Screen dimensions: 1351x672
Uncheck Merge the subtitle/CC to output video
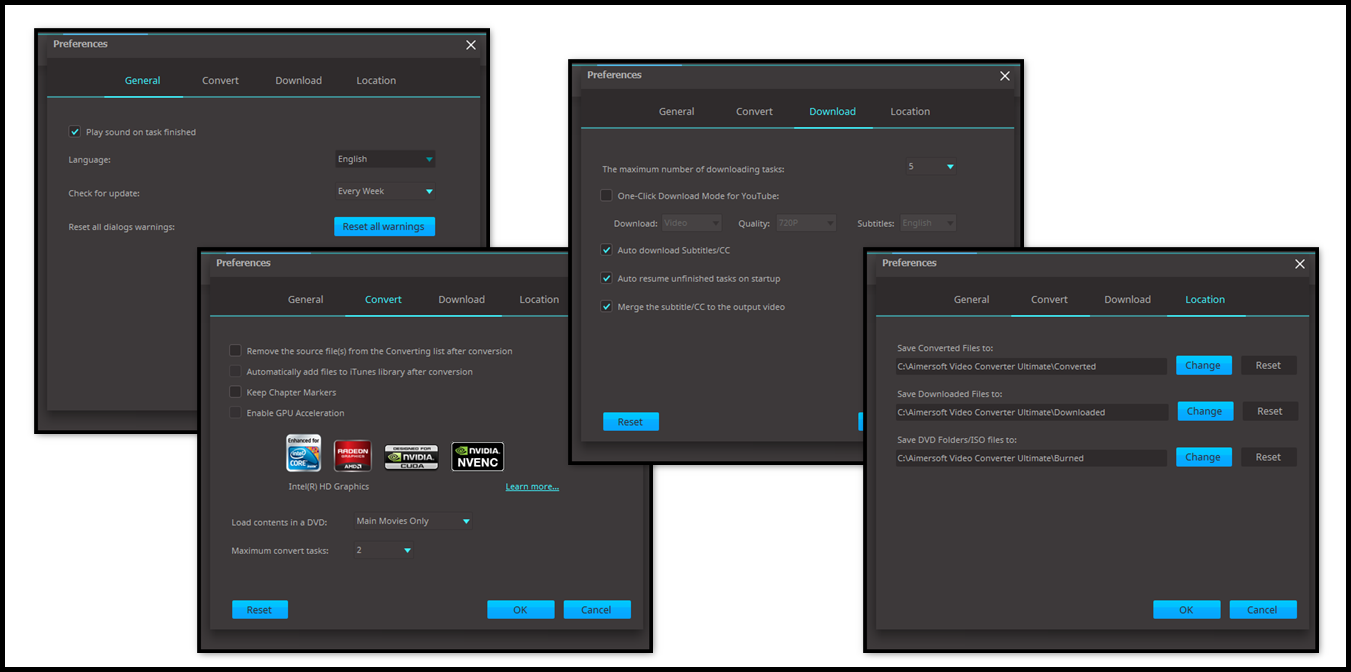(606, 307)
